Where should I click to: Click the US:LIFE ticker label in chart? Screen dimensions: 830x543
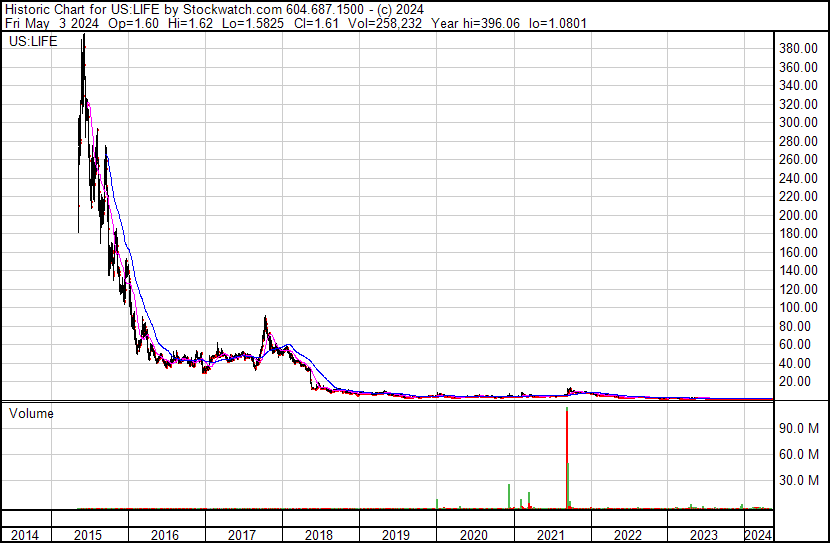(x=32, y=43)
